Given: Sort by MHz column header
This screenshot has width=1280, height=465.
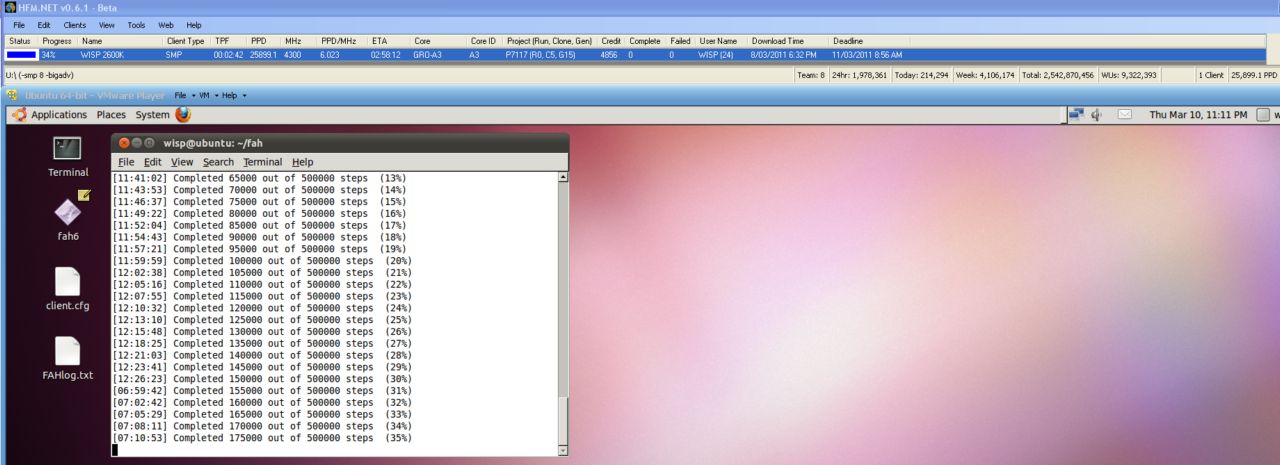Looking at the screenshot, I should click(x=299, y=41).
